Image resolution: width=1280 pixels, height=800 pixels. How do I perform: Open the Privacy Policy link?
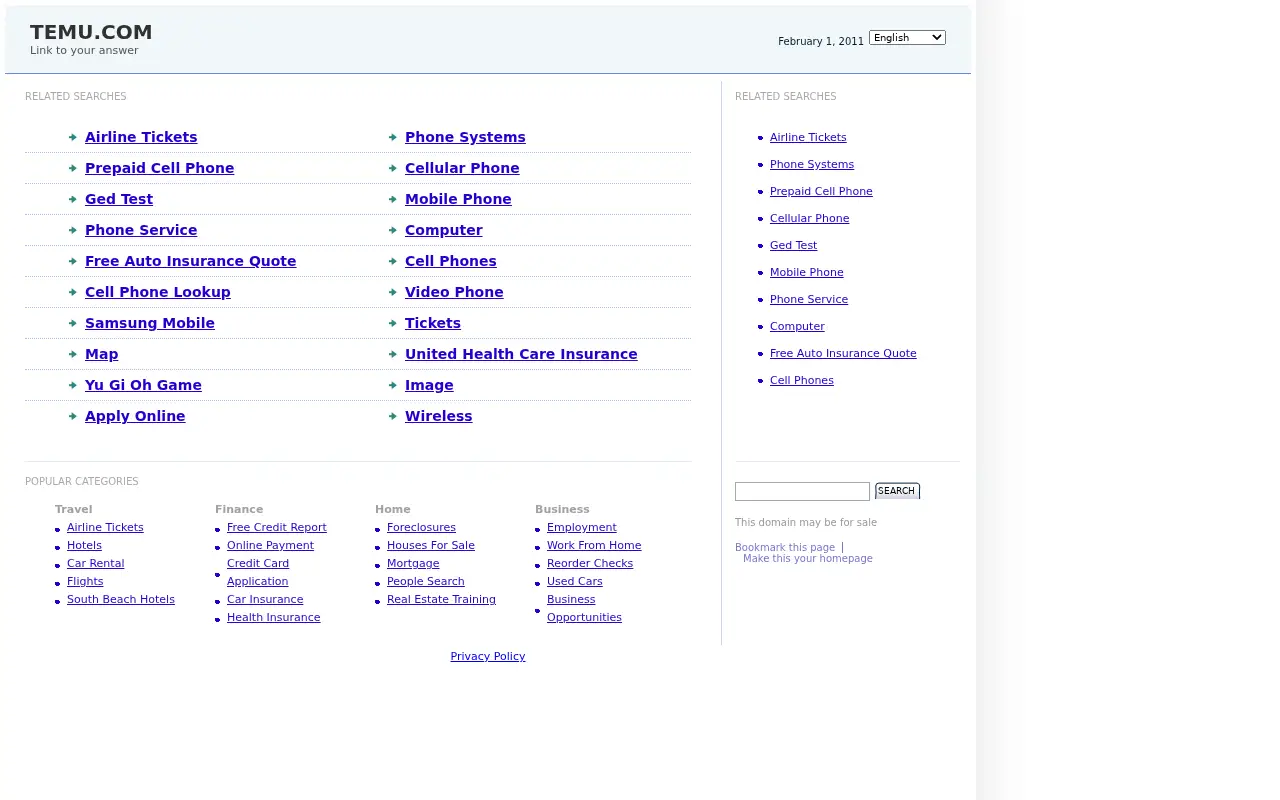pyautogui.click(x=488, y=656)
